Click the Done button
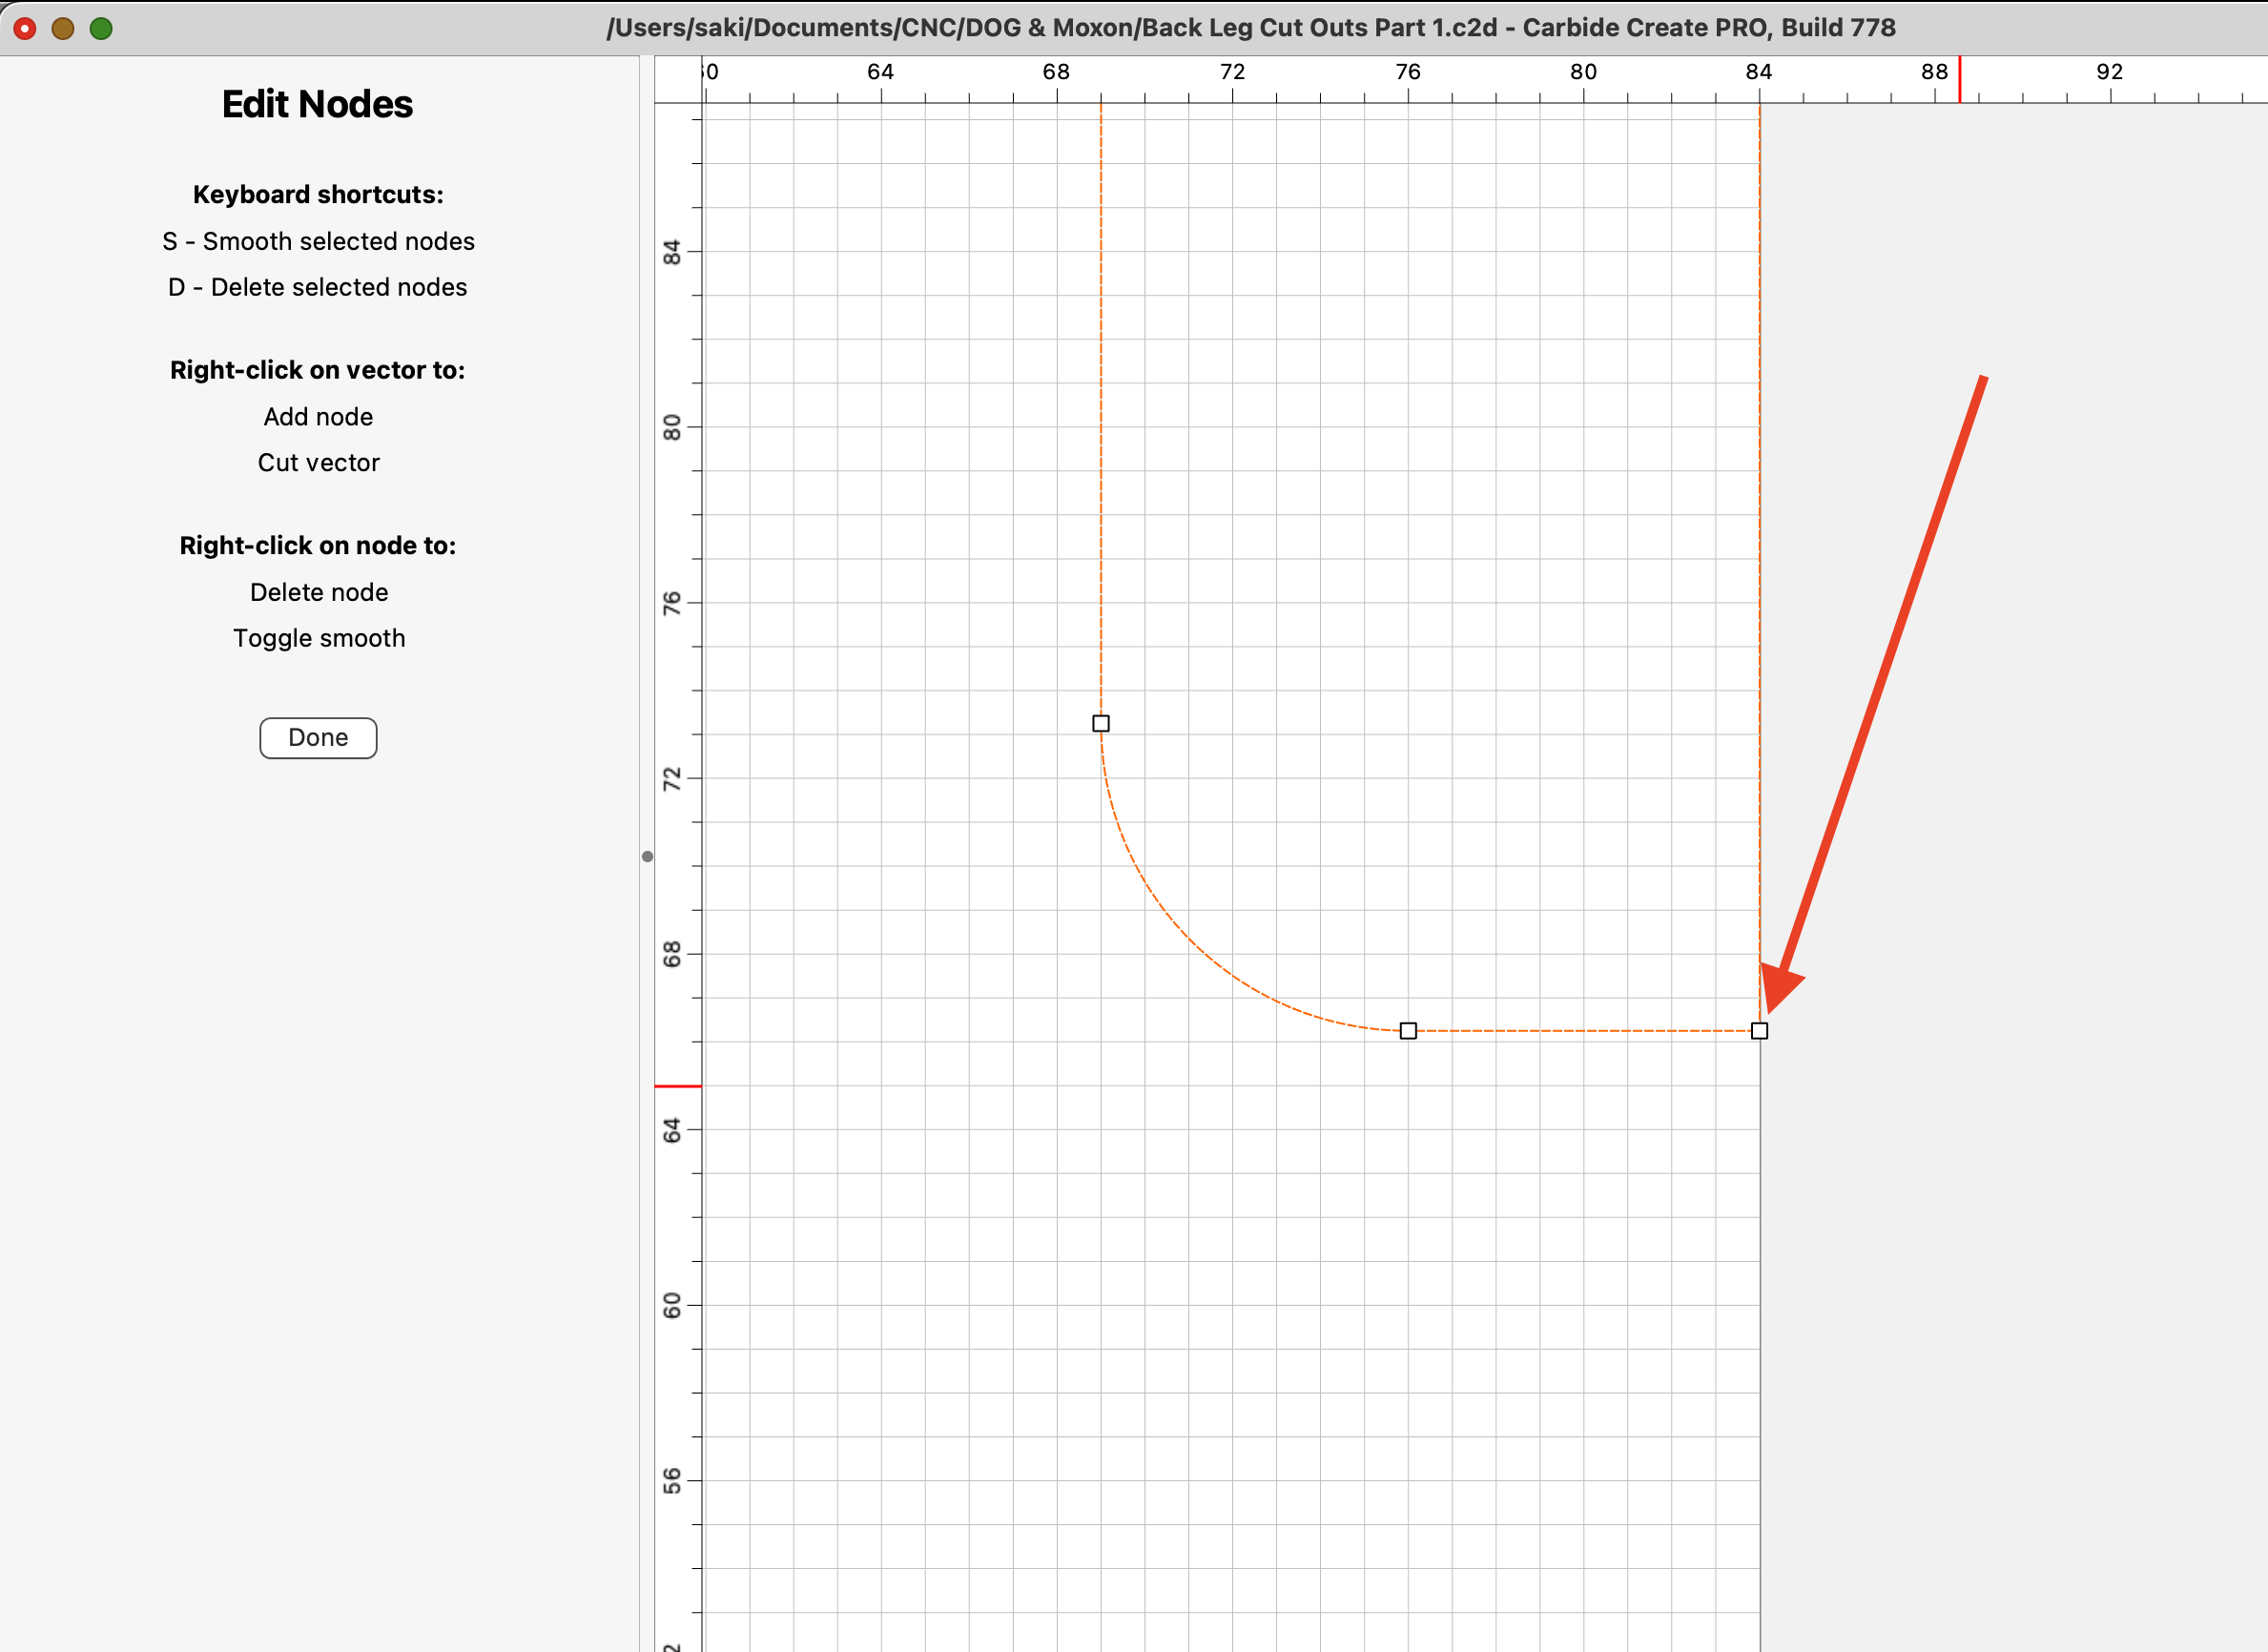 coord(318,738)
